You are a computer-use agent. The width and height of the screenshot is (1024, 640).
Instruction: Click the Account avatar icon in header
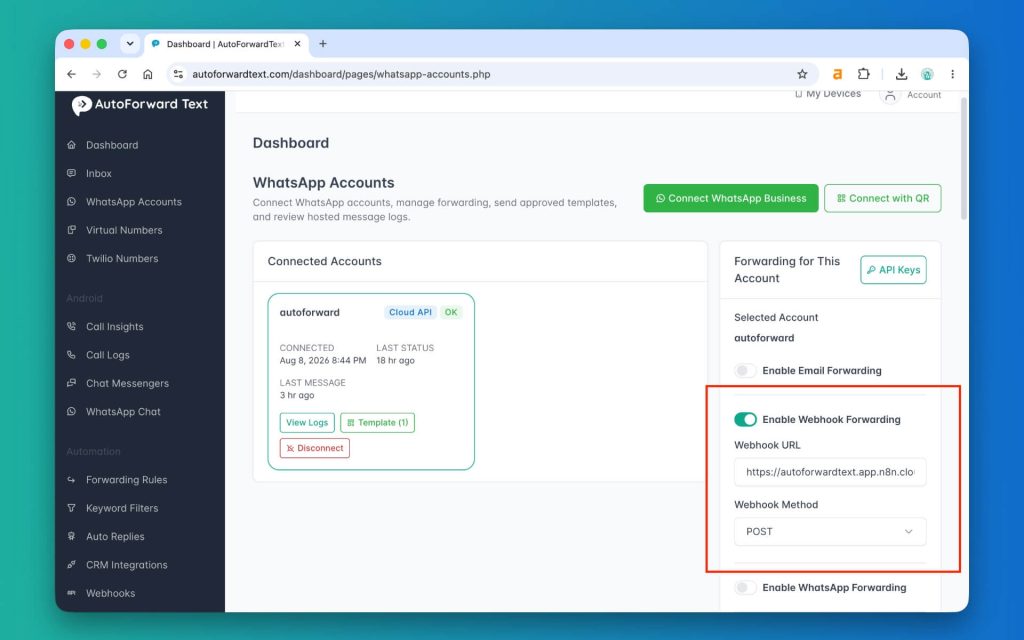click(889, 95)
